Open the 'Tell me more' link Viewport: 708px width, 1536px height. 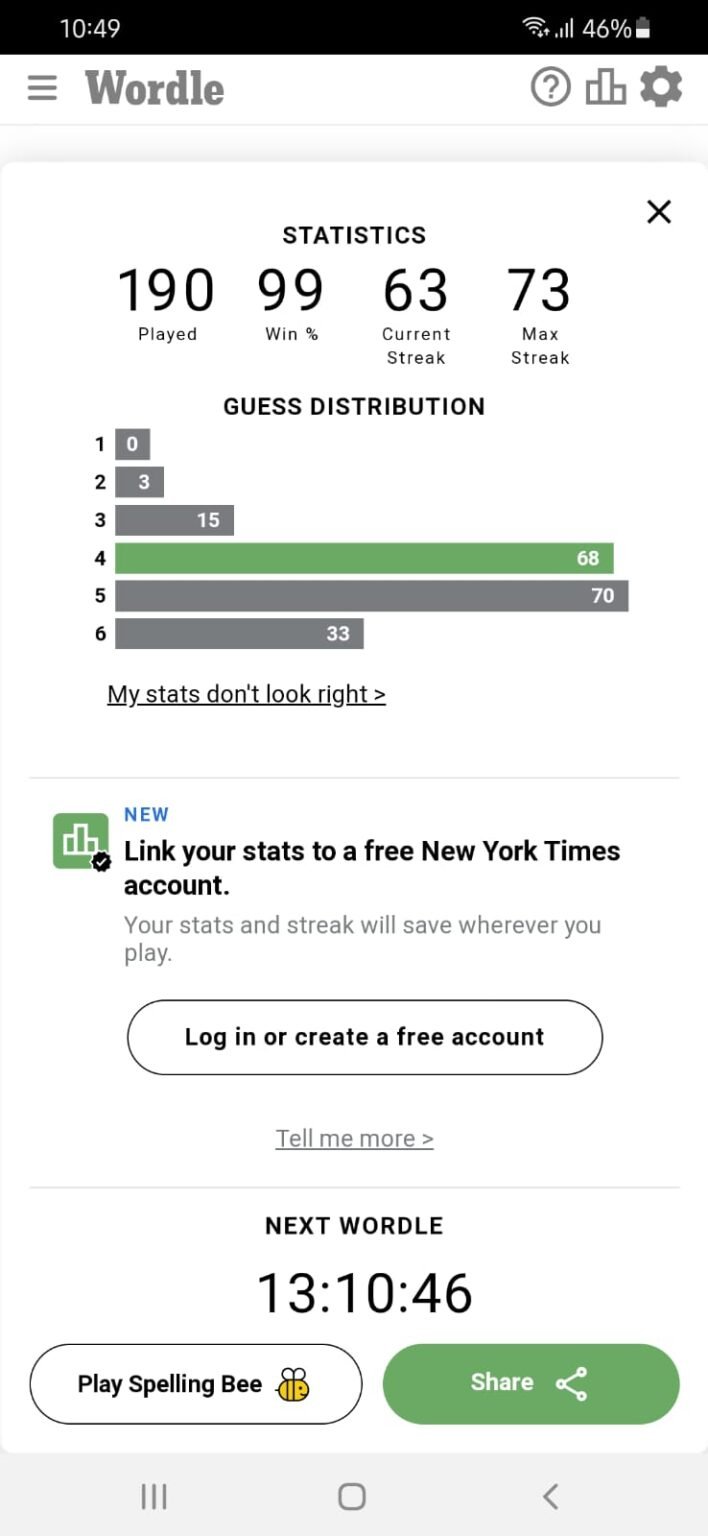pyautogui.click(x=354, y=1138)
